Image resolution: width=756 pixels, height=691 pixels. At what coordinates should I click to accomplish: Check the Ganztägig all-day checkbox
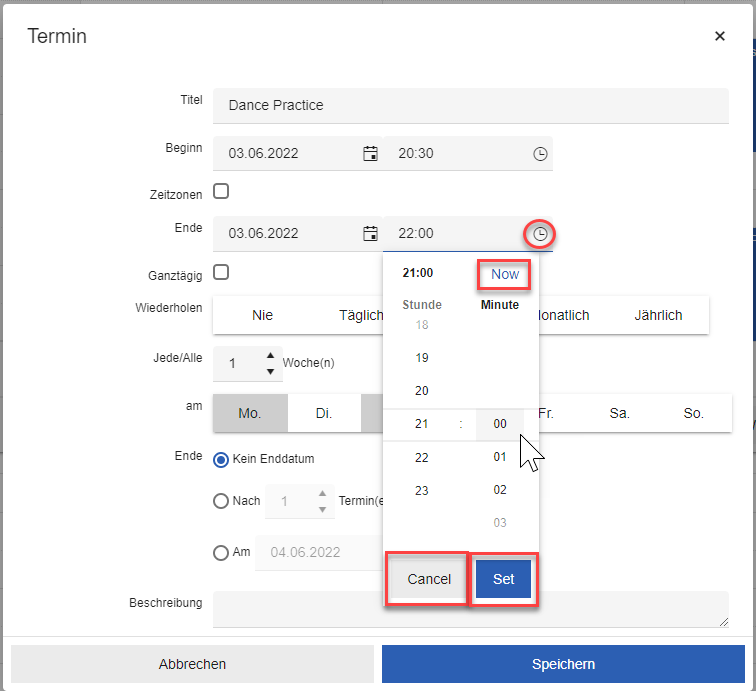[x=221, y=272]
